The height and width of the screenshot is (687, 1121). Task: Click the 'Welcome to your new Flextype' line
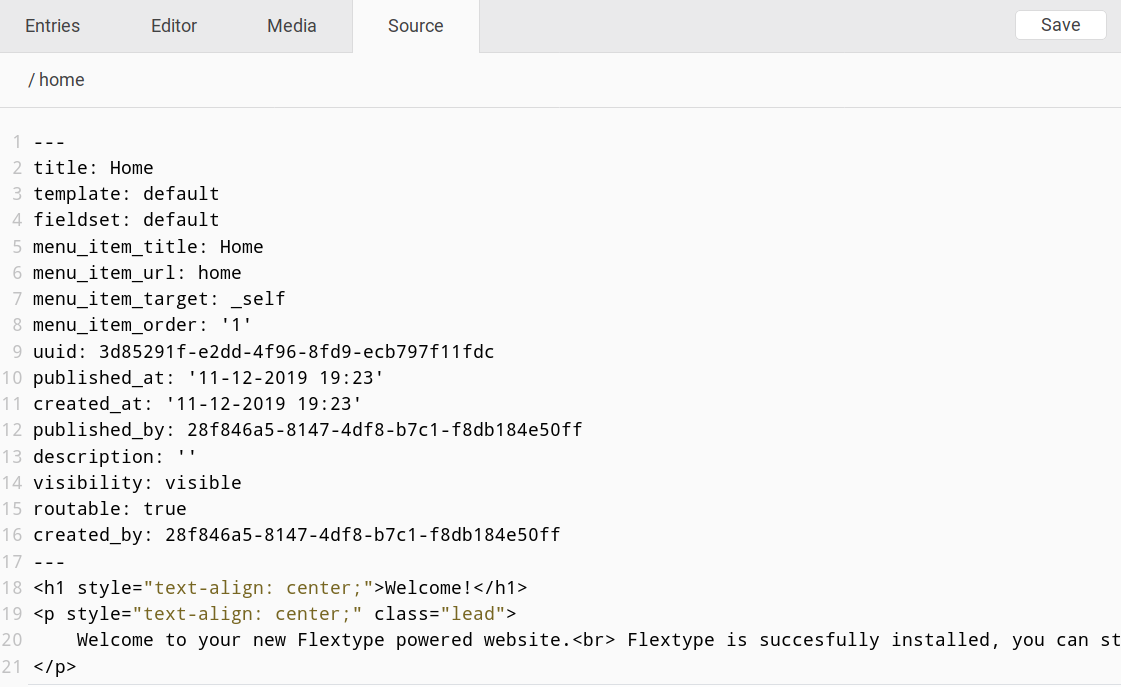[598, 640]
